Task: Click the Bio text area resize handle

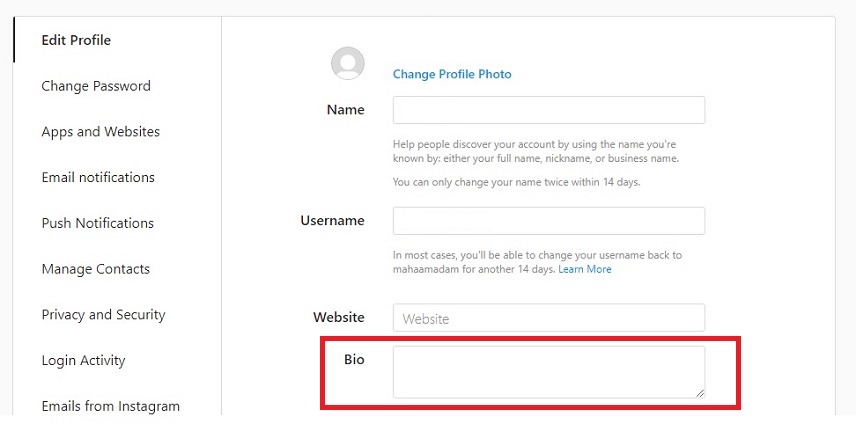Action: tap(700, 393)
